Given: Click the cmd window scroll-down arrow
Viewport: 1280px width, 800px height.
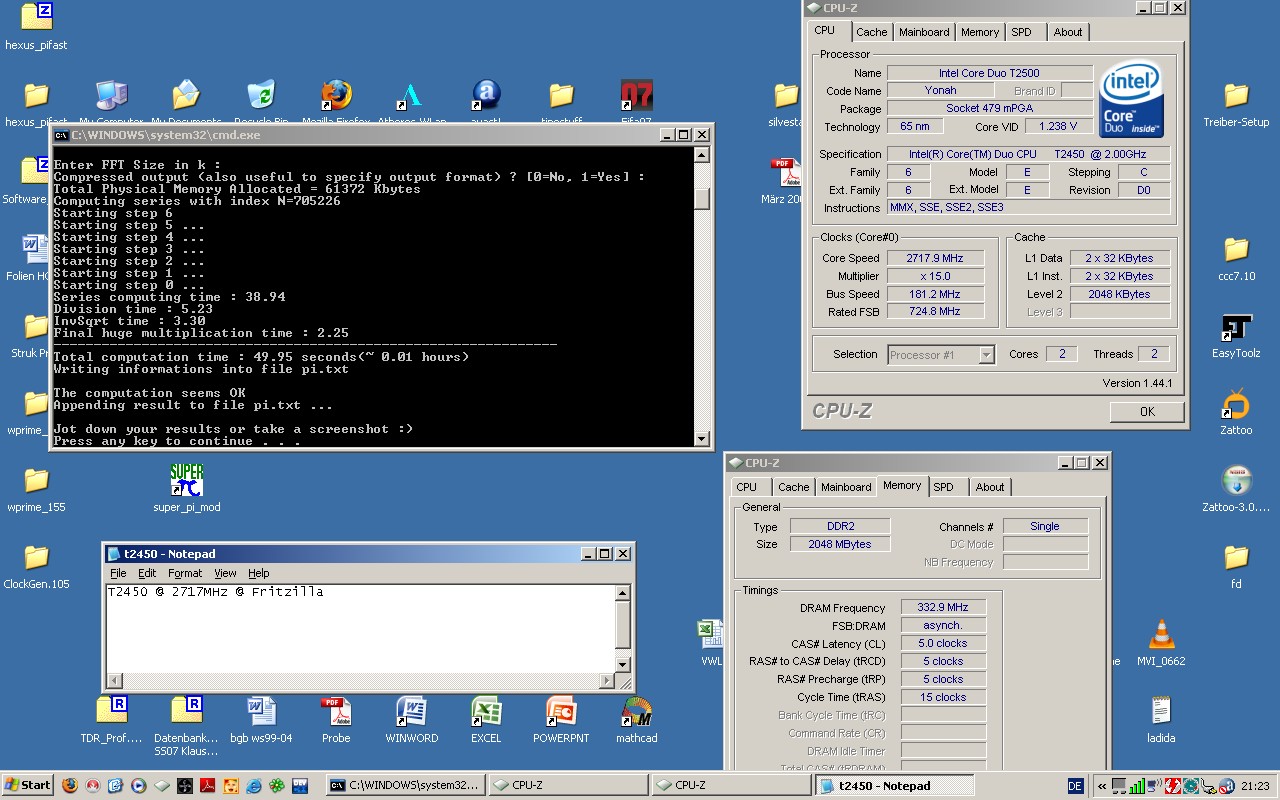Looking at the screenshot, I should point(702,438).
